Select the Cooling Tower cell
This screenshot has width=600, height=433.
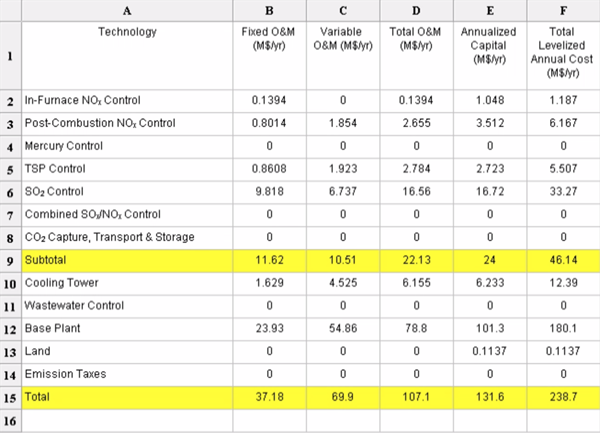(x=127, y=283)
